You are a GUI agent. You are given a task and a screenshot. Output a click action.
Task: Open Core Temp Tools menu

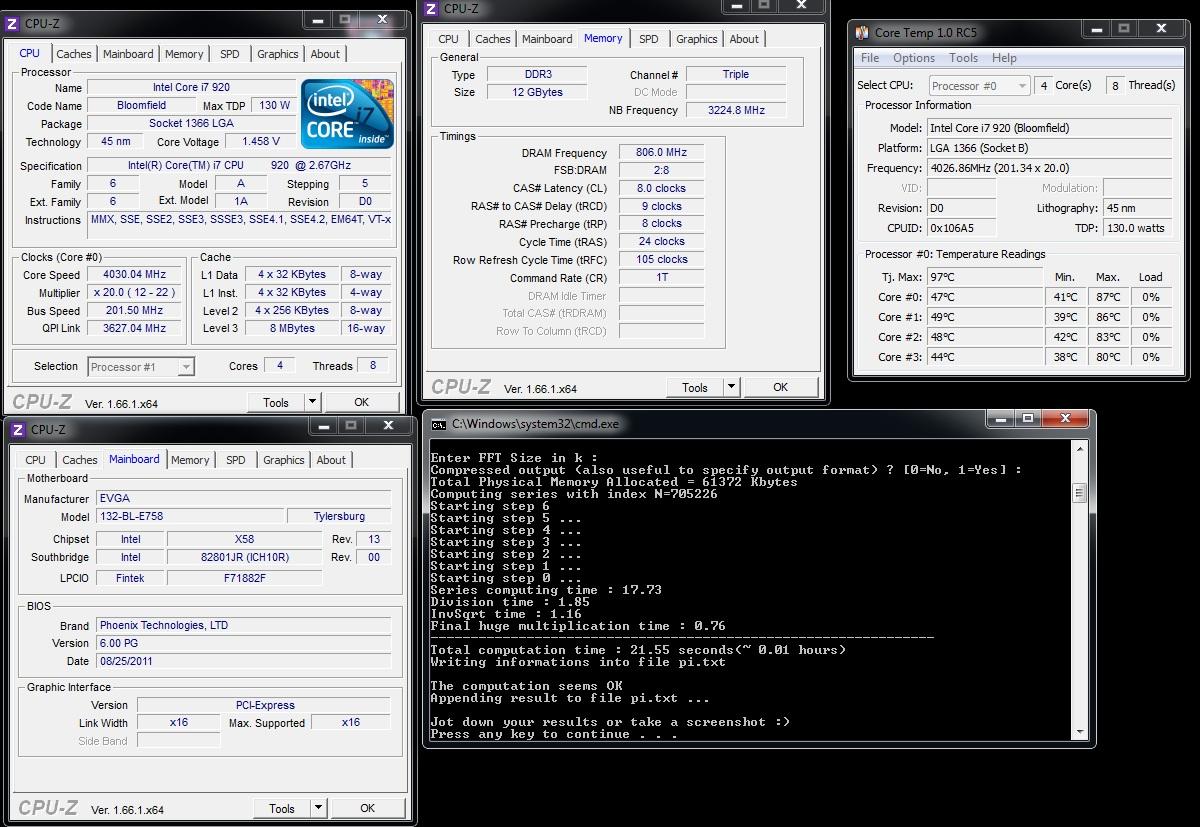tap(963, 58)
